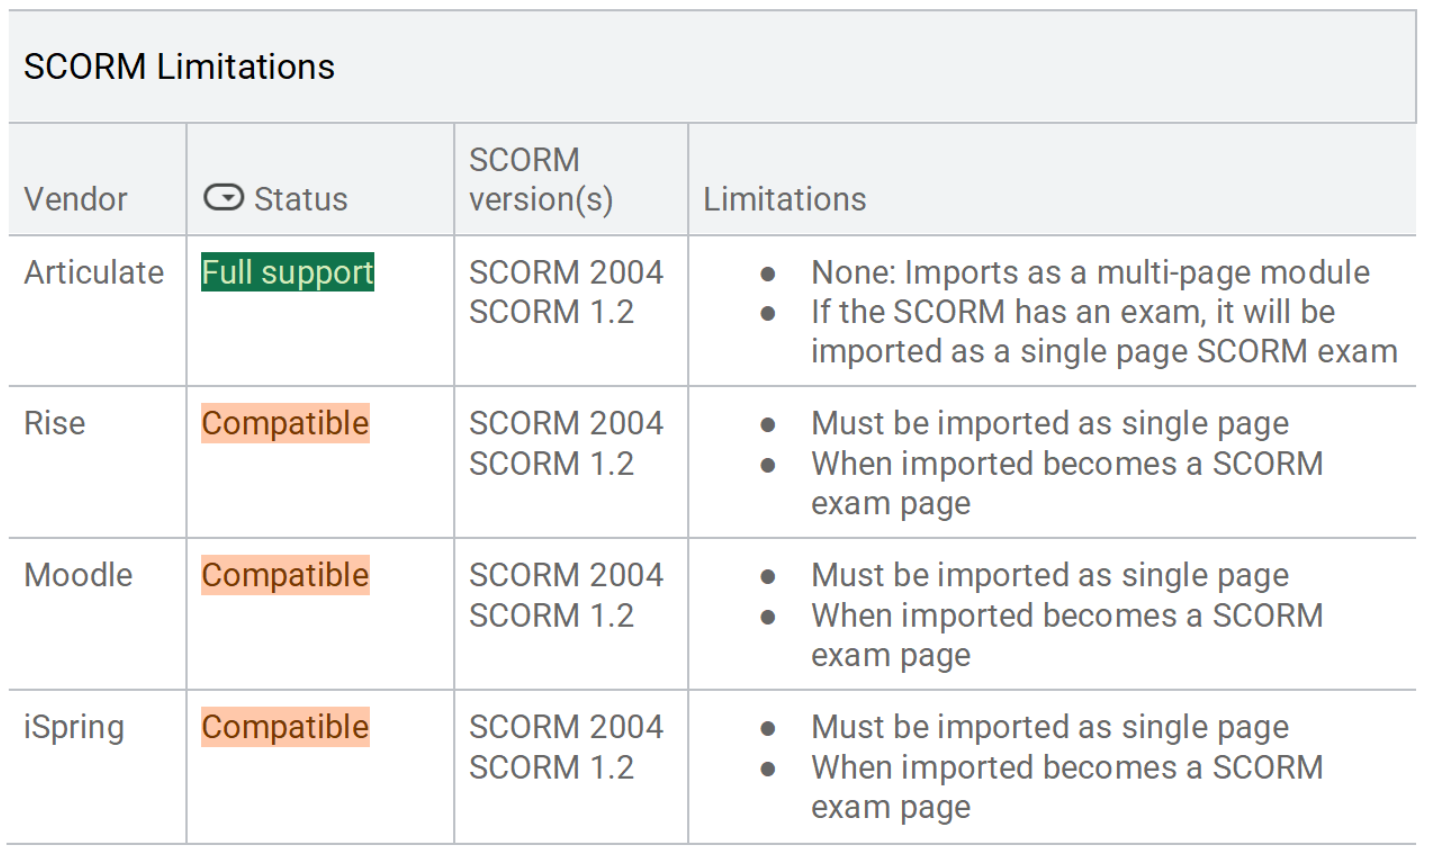Open the Rise row Compatible status chip

point(285,423)
